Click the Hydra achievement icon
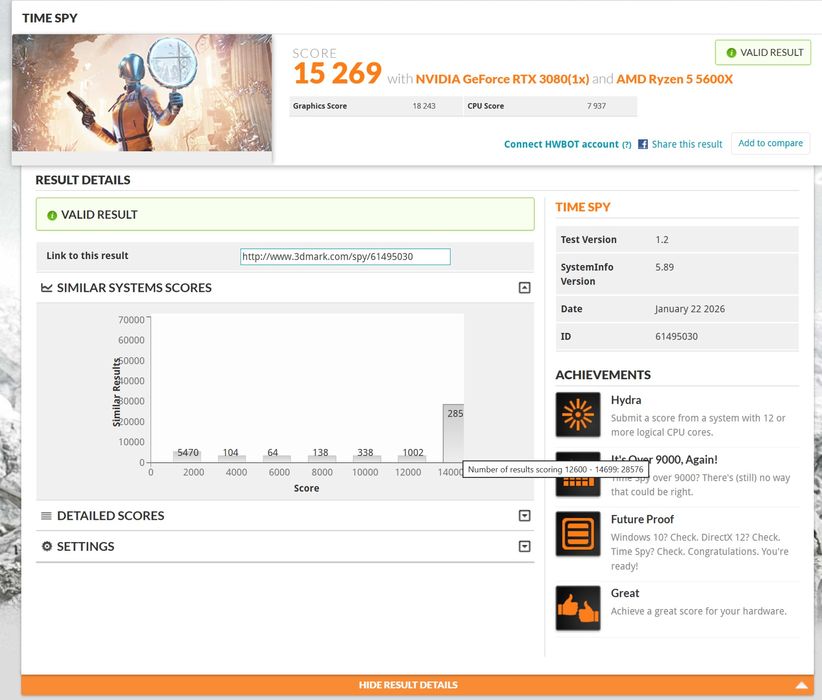 click(578, 414)
